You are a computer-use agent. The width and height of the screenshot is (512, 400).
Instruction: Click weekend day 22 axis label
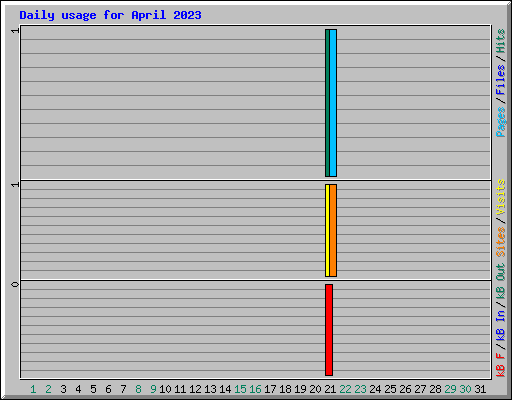pos(345,389)
